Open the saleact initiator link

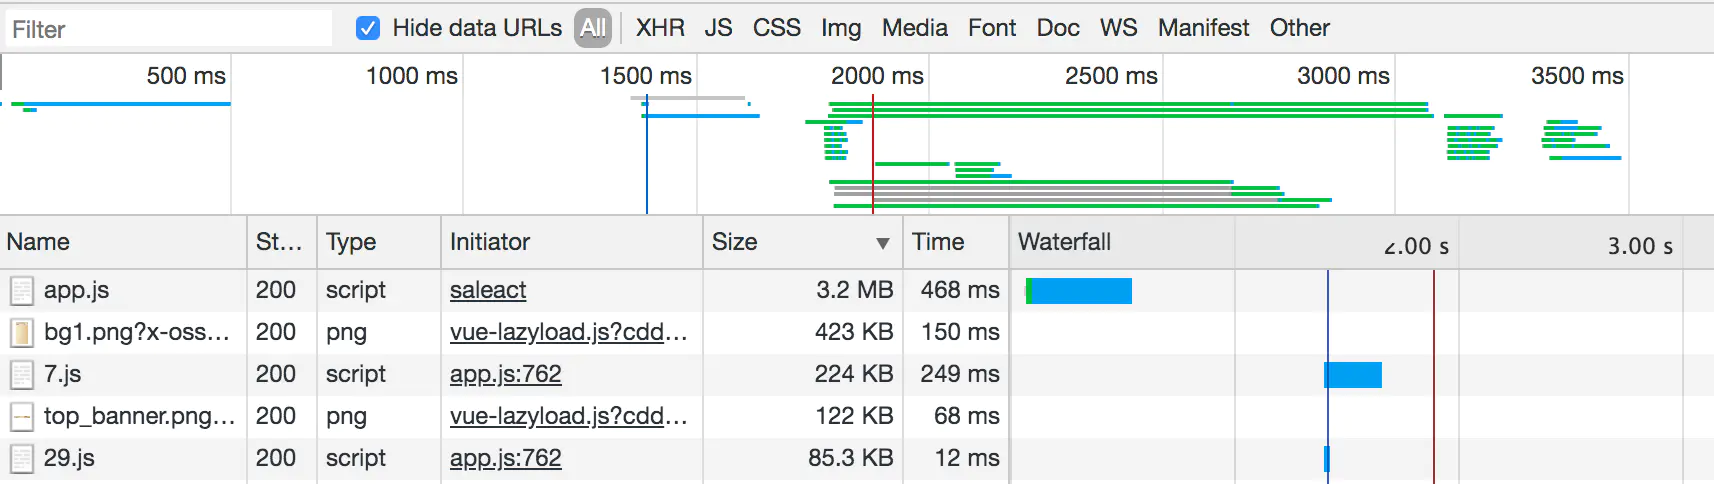point(487,290)
